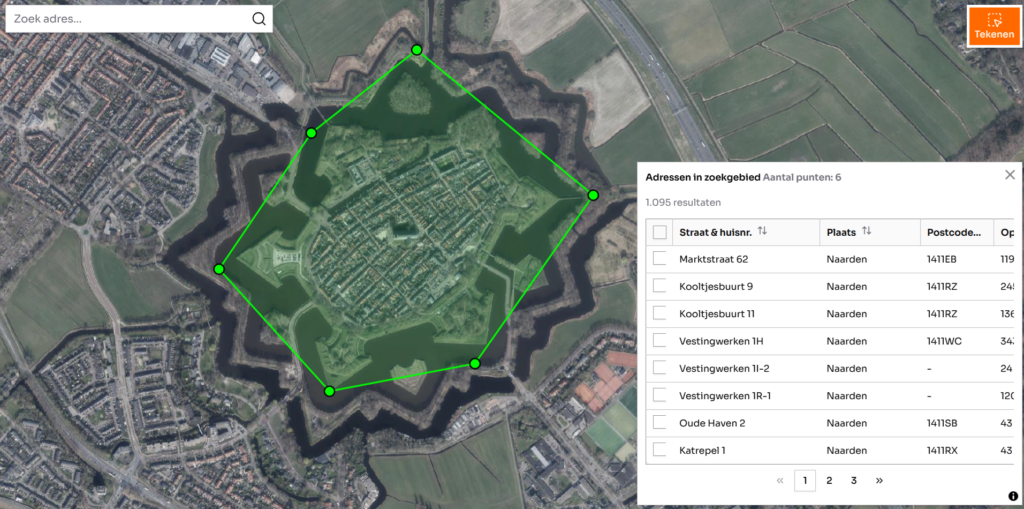The height and width of the screenshot is (509, 1024).
Task: Check the Vestingwerken 1R-1 row checkbox
Action: (x=660, y=395)
